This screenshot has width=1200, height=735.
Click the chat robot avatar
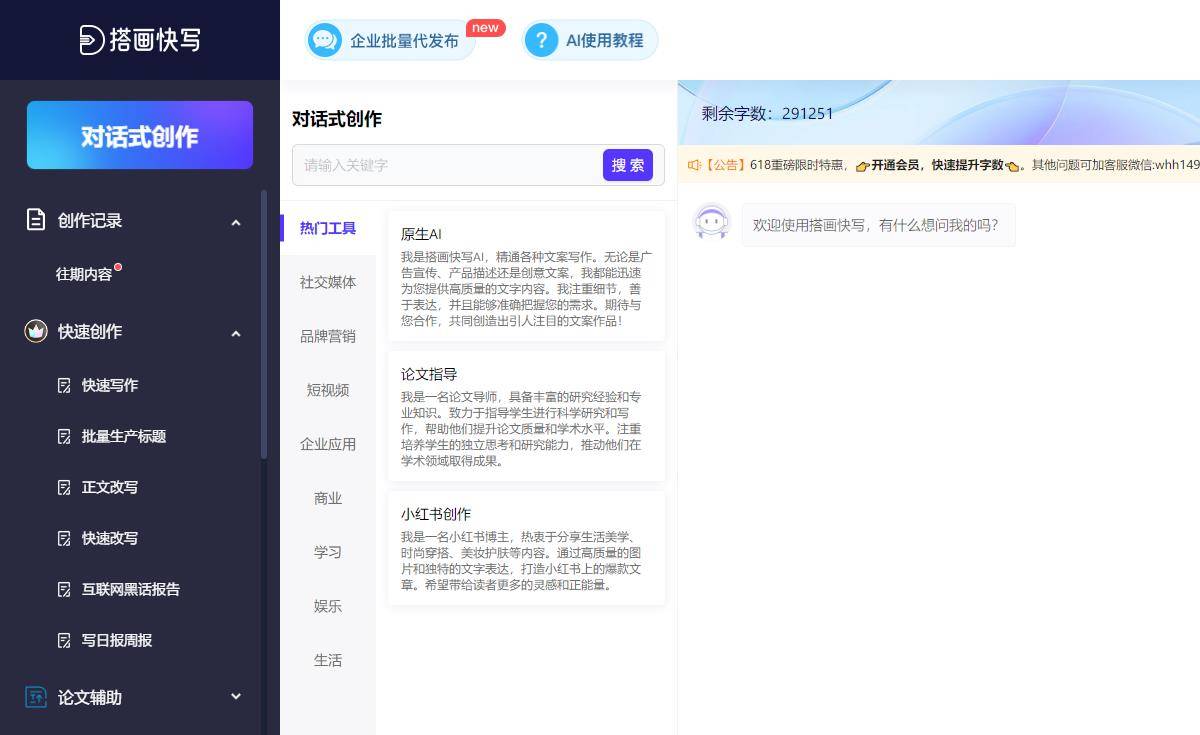pos(711,221)
